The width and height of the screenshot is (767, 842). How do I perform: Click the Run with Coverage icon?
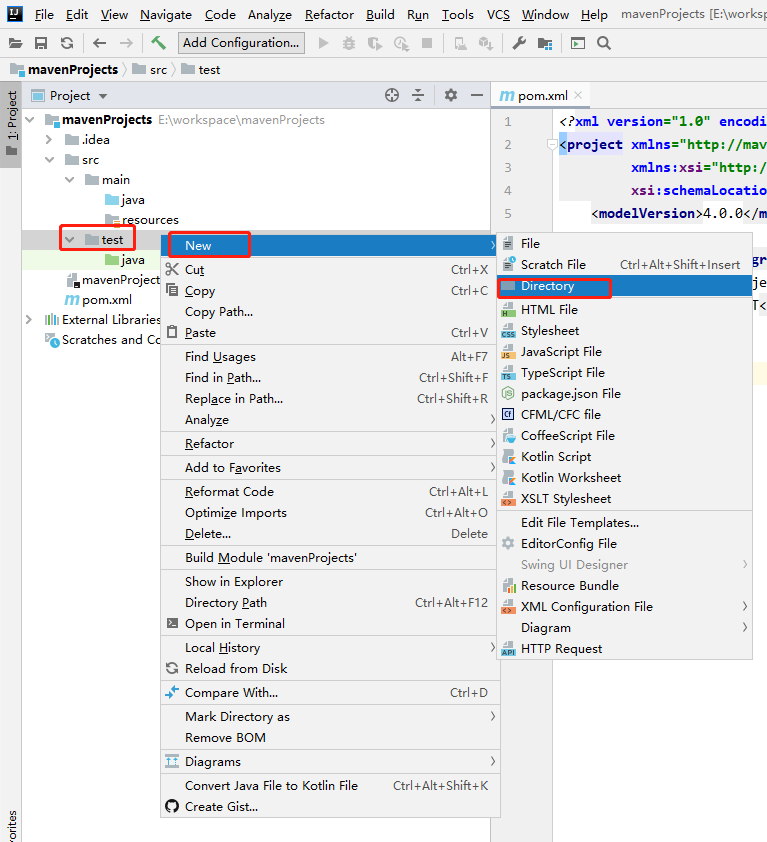pyautogui.click(x=375, y=43)
